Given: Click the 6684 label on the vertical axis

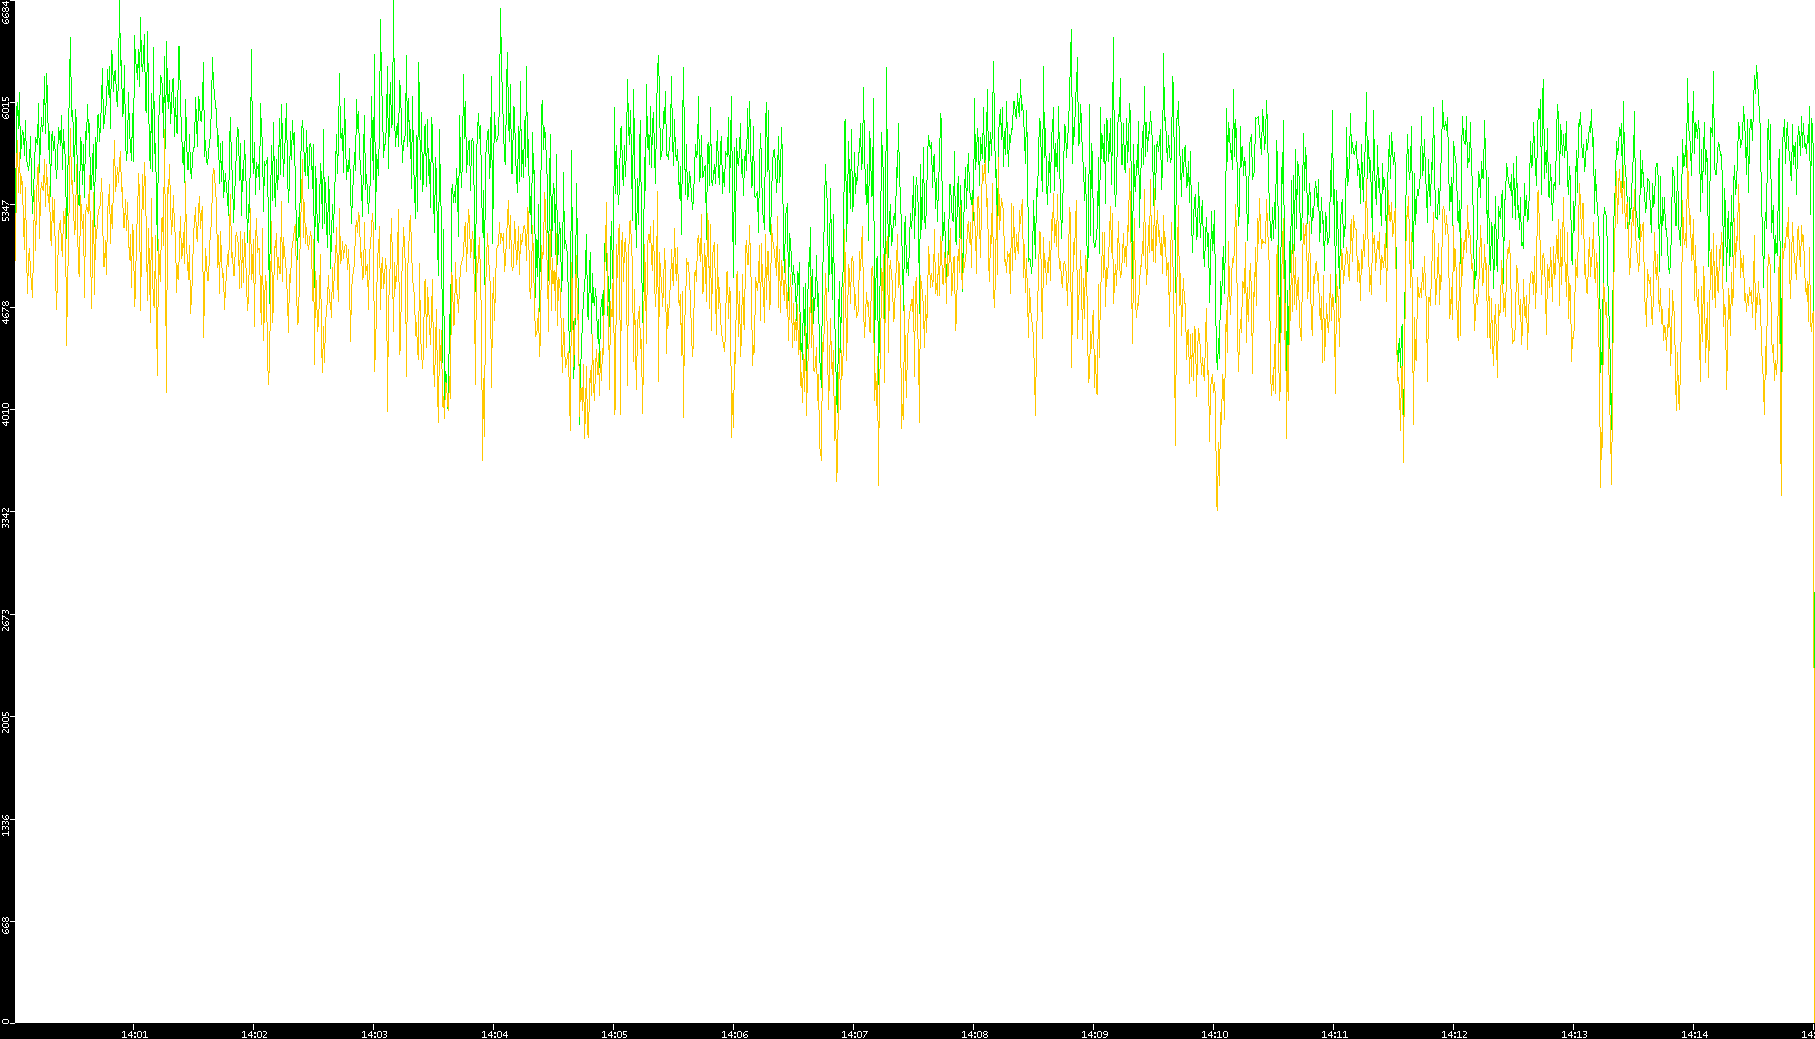Looking at the screenshot, I should click(x=7, y=13).
